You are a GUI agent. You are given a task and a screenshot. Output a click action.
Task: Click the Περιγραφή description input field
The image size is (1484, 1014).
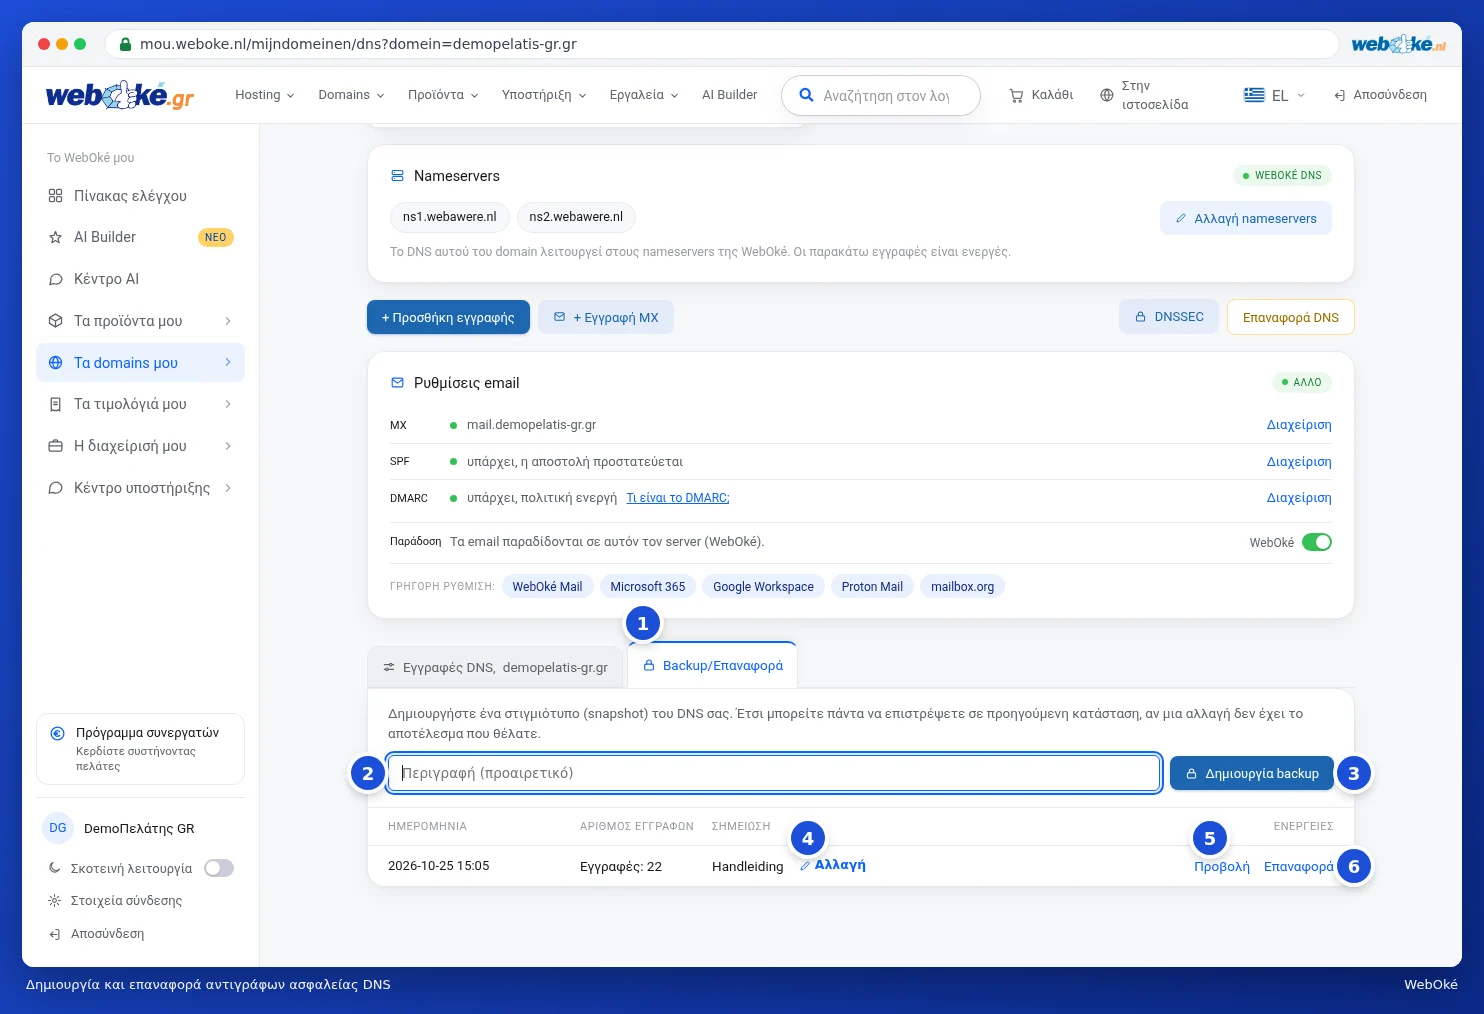(x=774, y=773)
